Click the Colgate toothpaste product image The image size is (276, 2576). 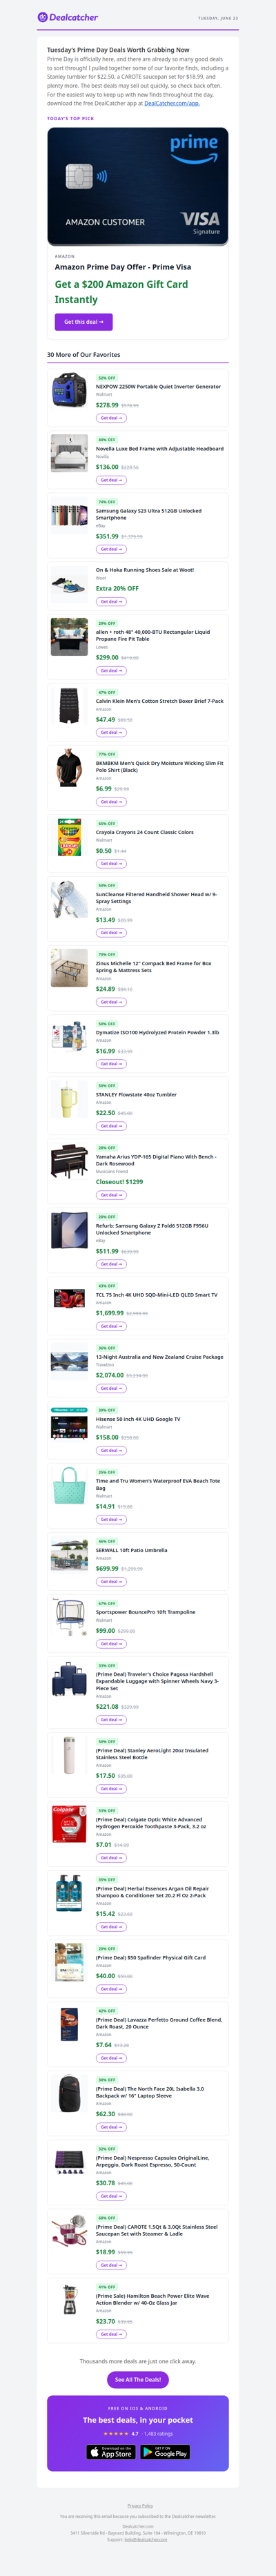tap(69, 1825)
